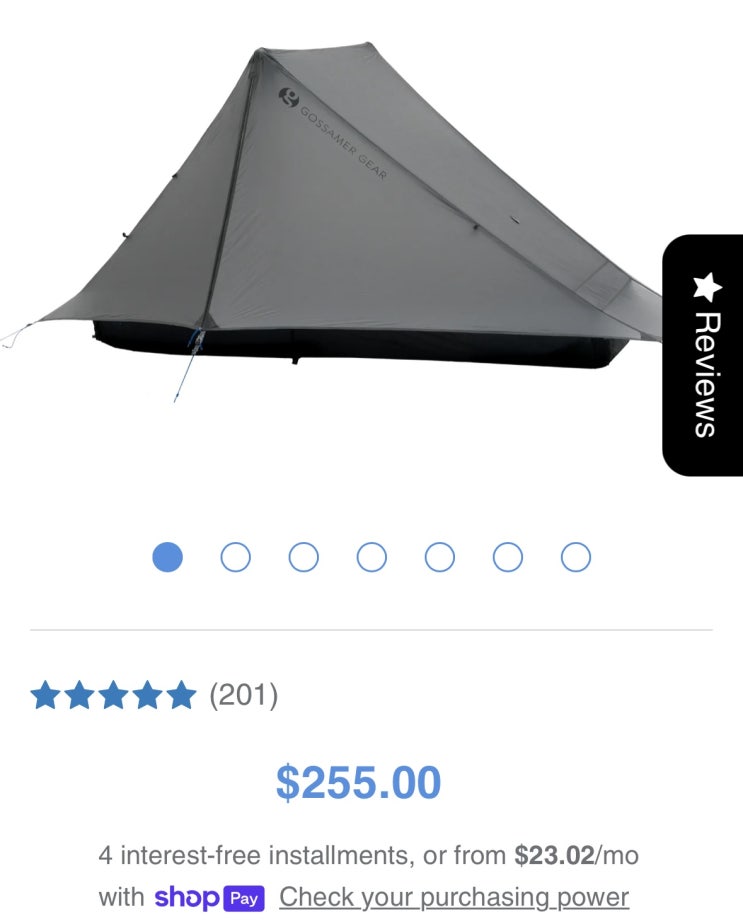Open Check your purchasing power link

[454, 897]
